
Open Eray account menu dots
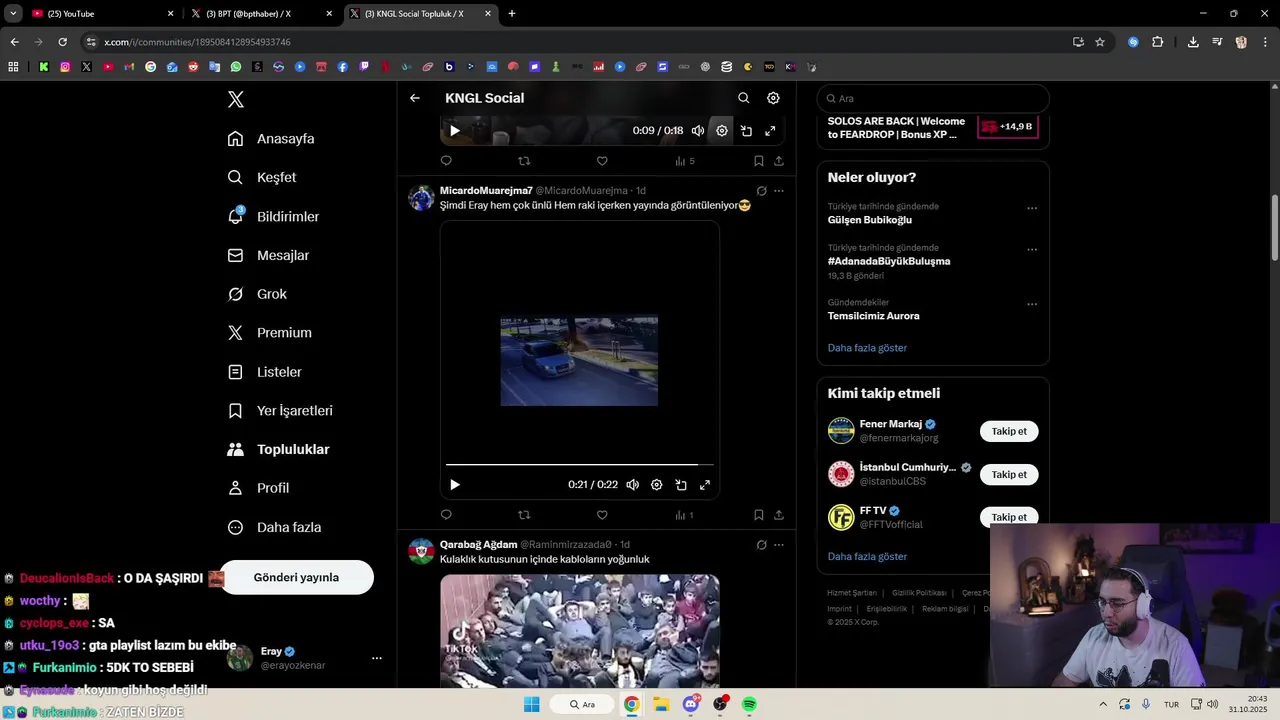(x=377, y=658)
